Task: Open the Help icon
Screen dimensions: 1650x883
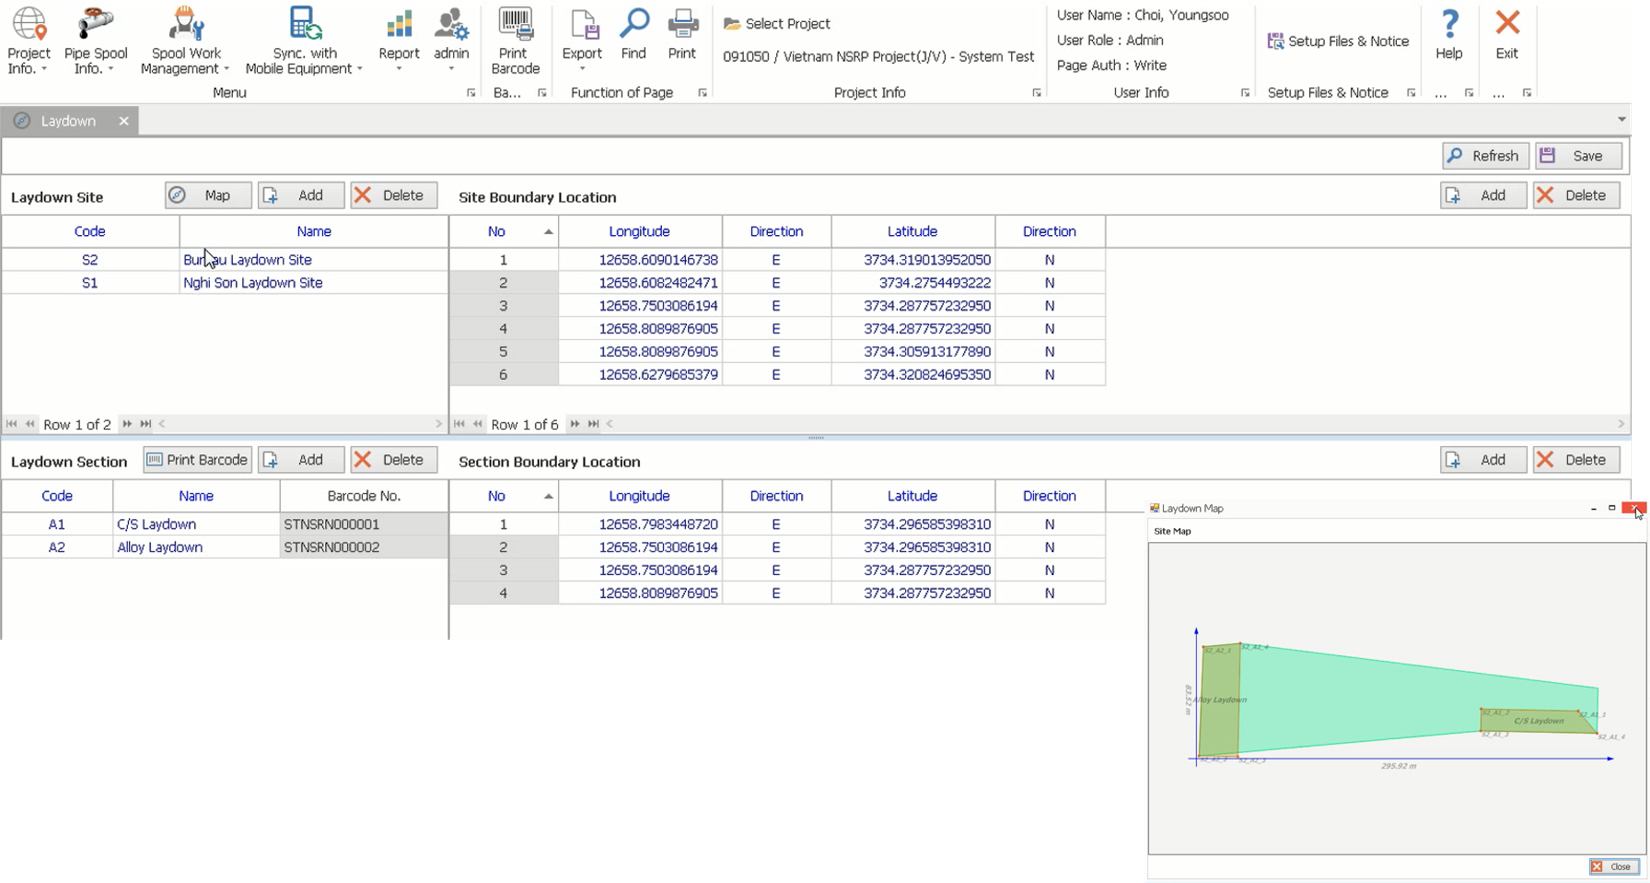Action: [1448, 24]
